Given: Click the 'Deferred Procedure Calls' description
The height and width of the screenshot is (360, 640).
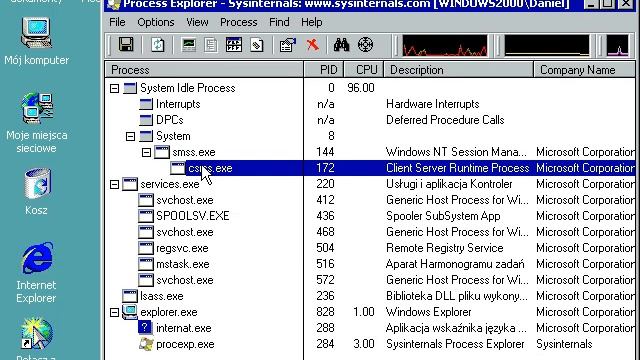Looking at the screenshot, I should pos(445,120).
